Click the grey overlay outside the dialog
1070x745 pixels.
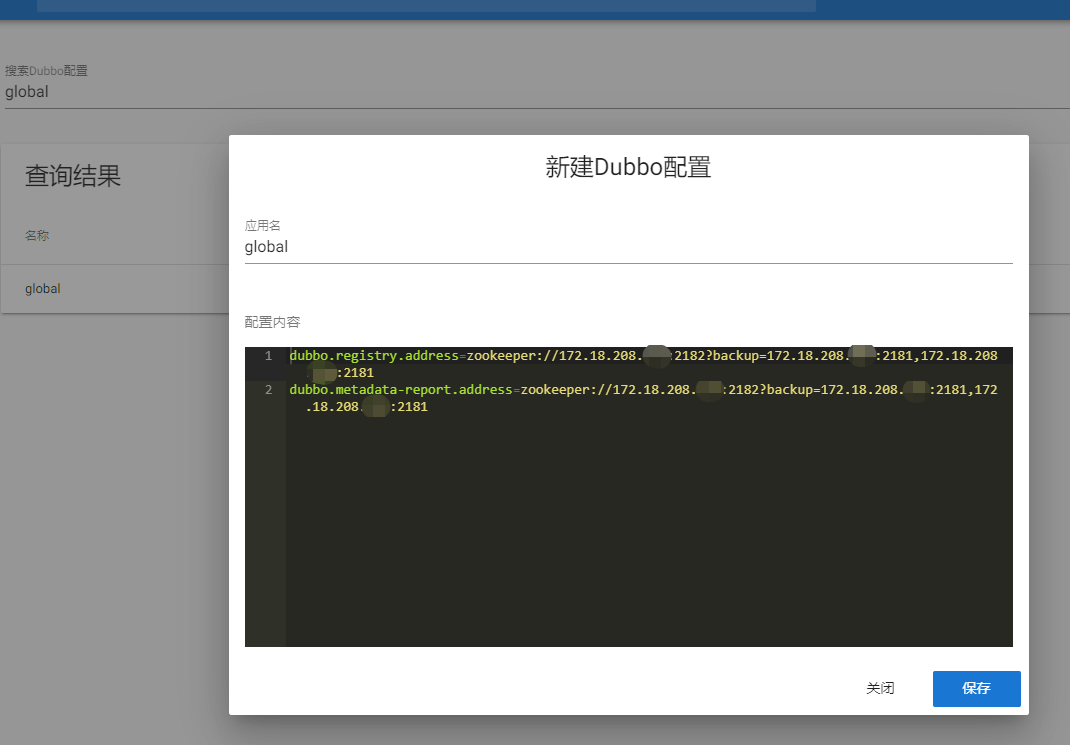110,500
